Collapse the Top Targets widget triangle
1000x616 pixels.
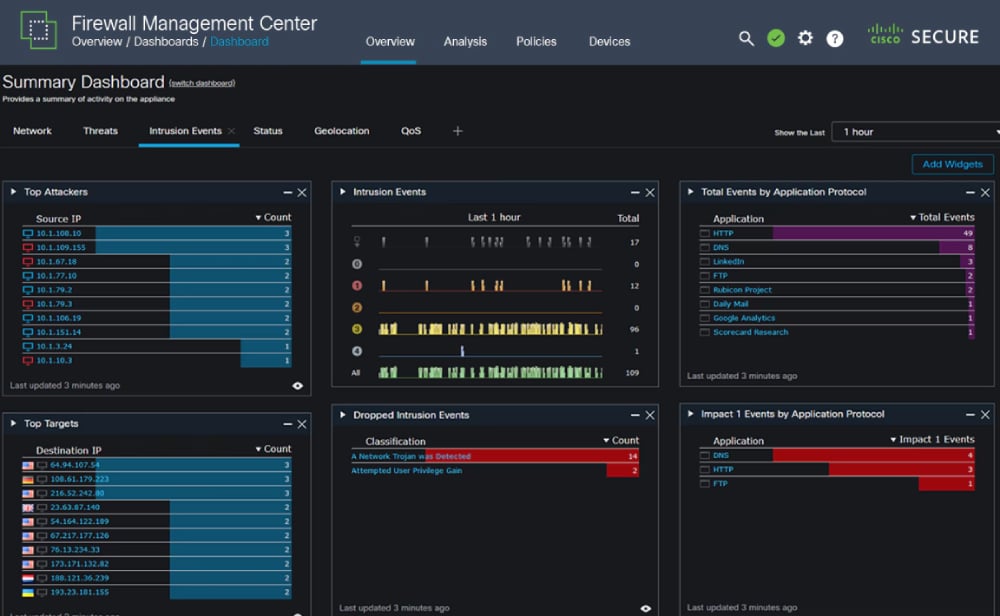pyautogui.click(x=13, y=424)
